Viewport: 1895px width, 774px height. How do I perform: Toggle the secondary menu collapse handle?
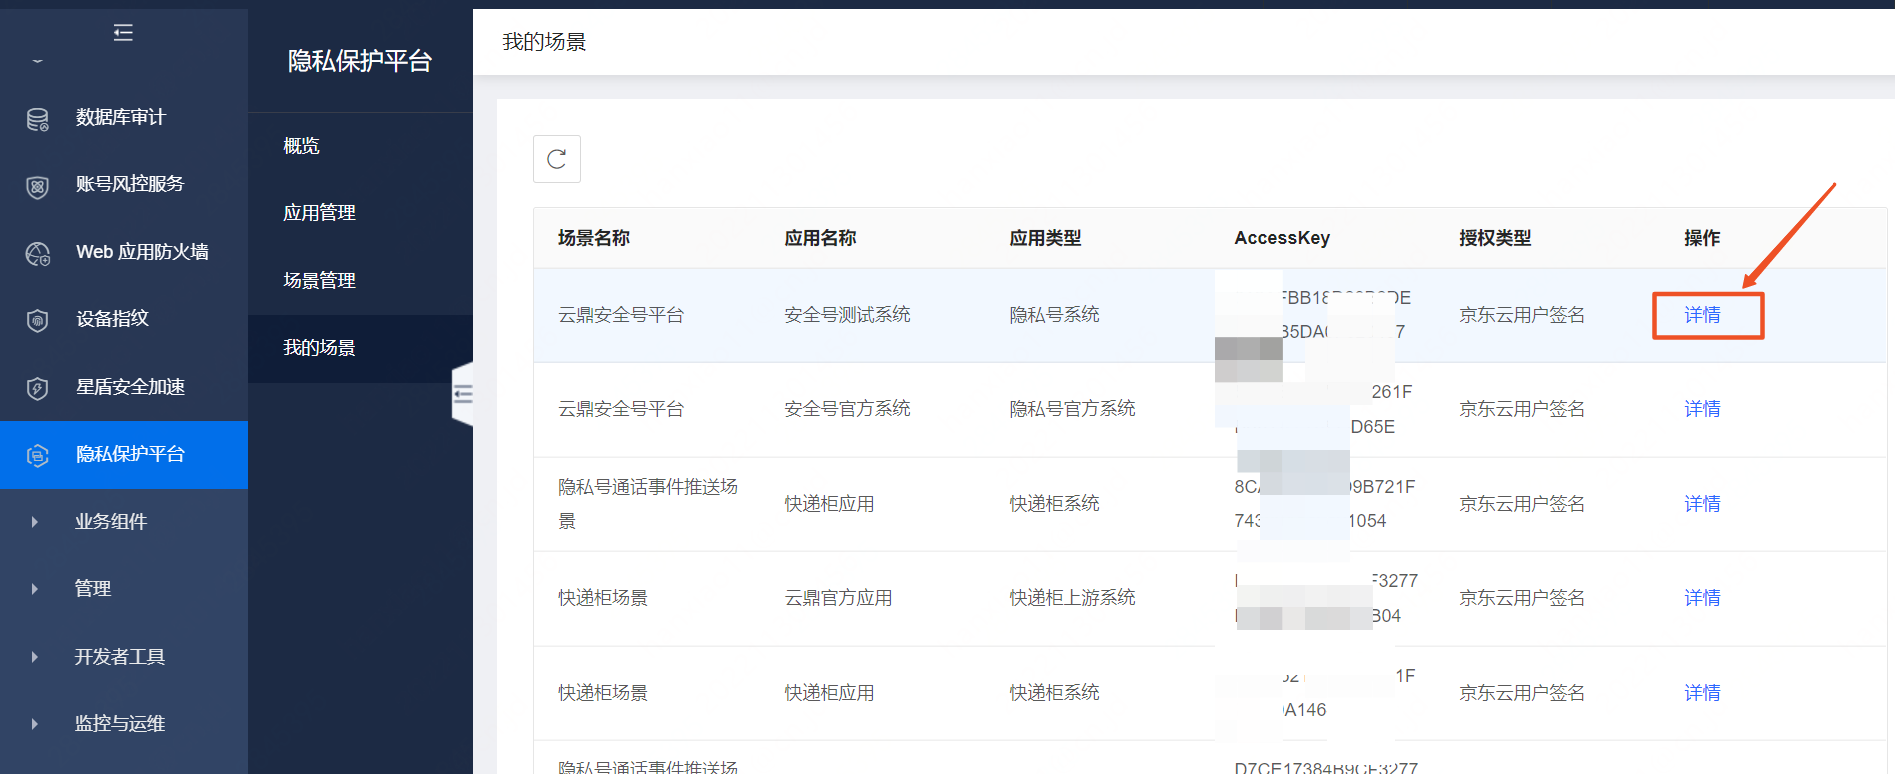click(x=462, y=394)
